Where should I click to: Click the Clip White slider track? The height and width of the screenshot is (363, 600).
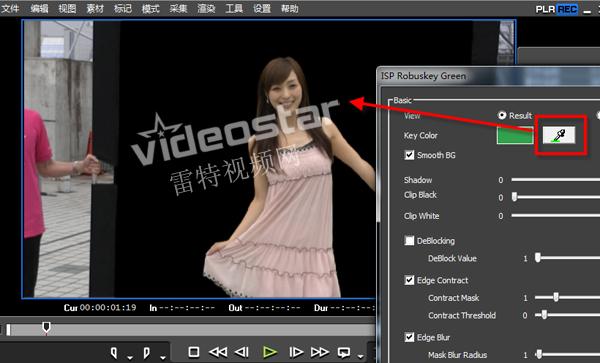[556, 215]
